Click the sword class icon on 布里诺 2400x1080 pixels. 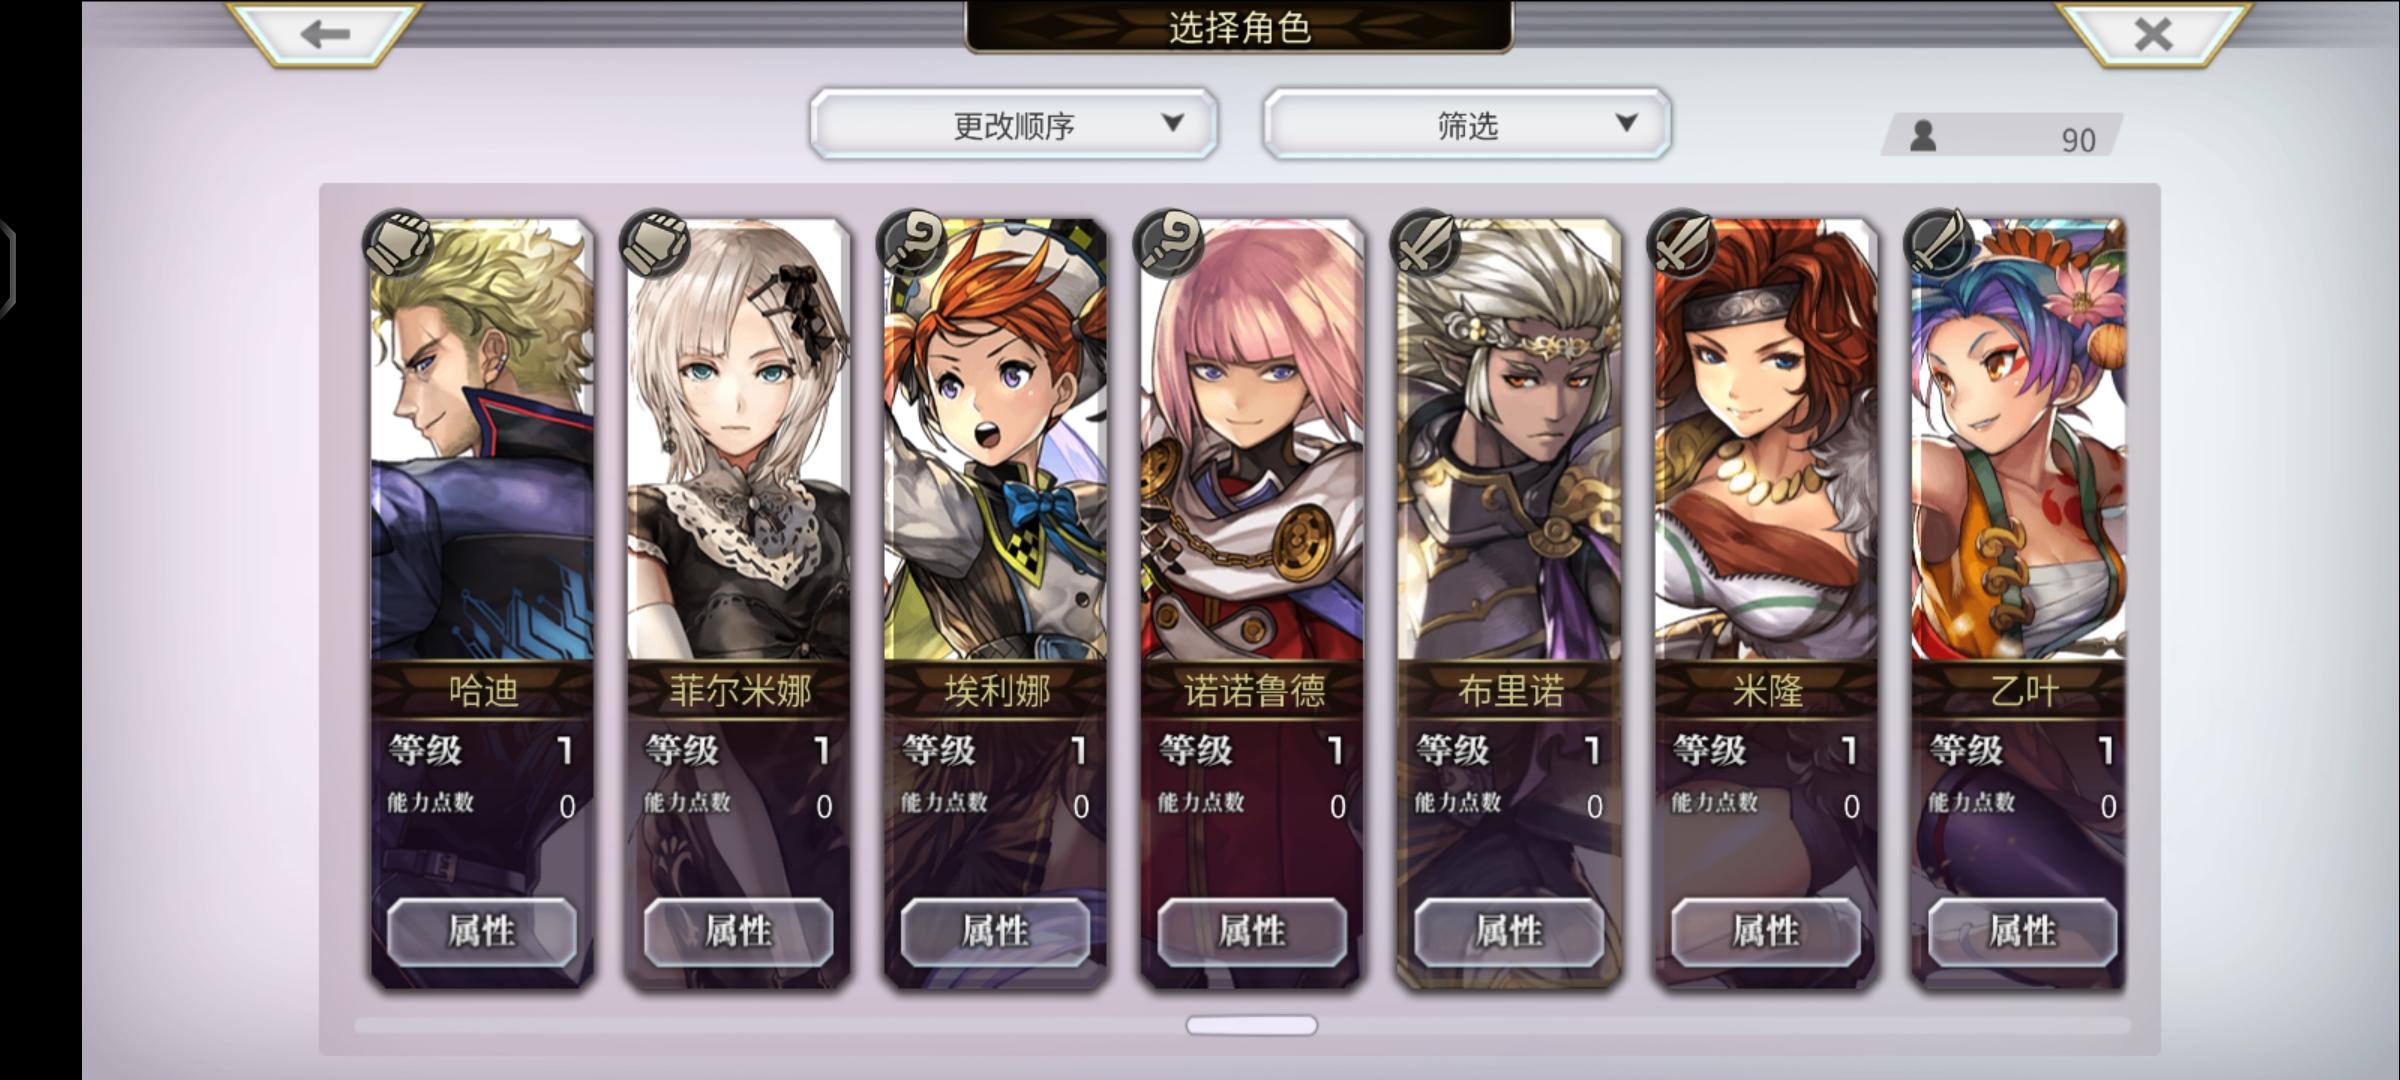pos(1425,243)
